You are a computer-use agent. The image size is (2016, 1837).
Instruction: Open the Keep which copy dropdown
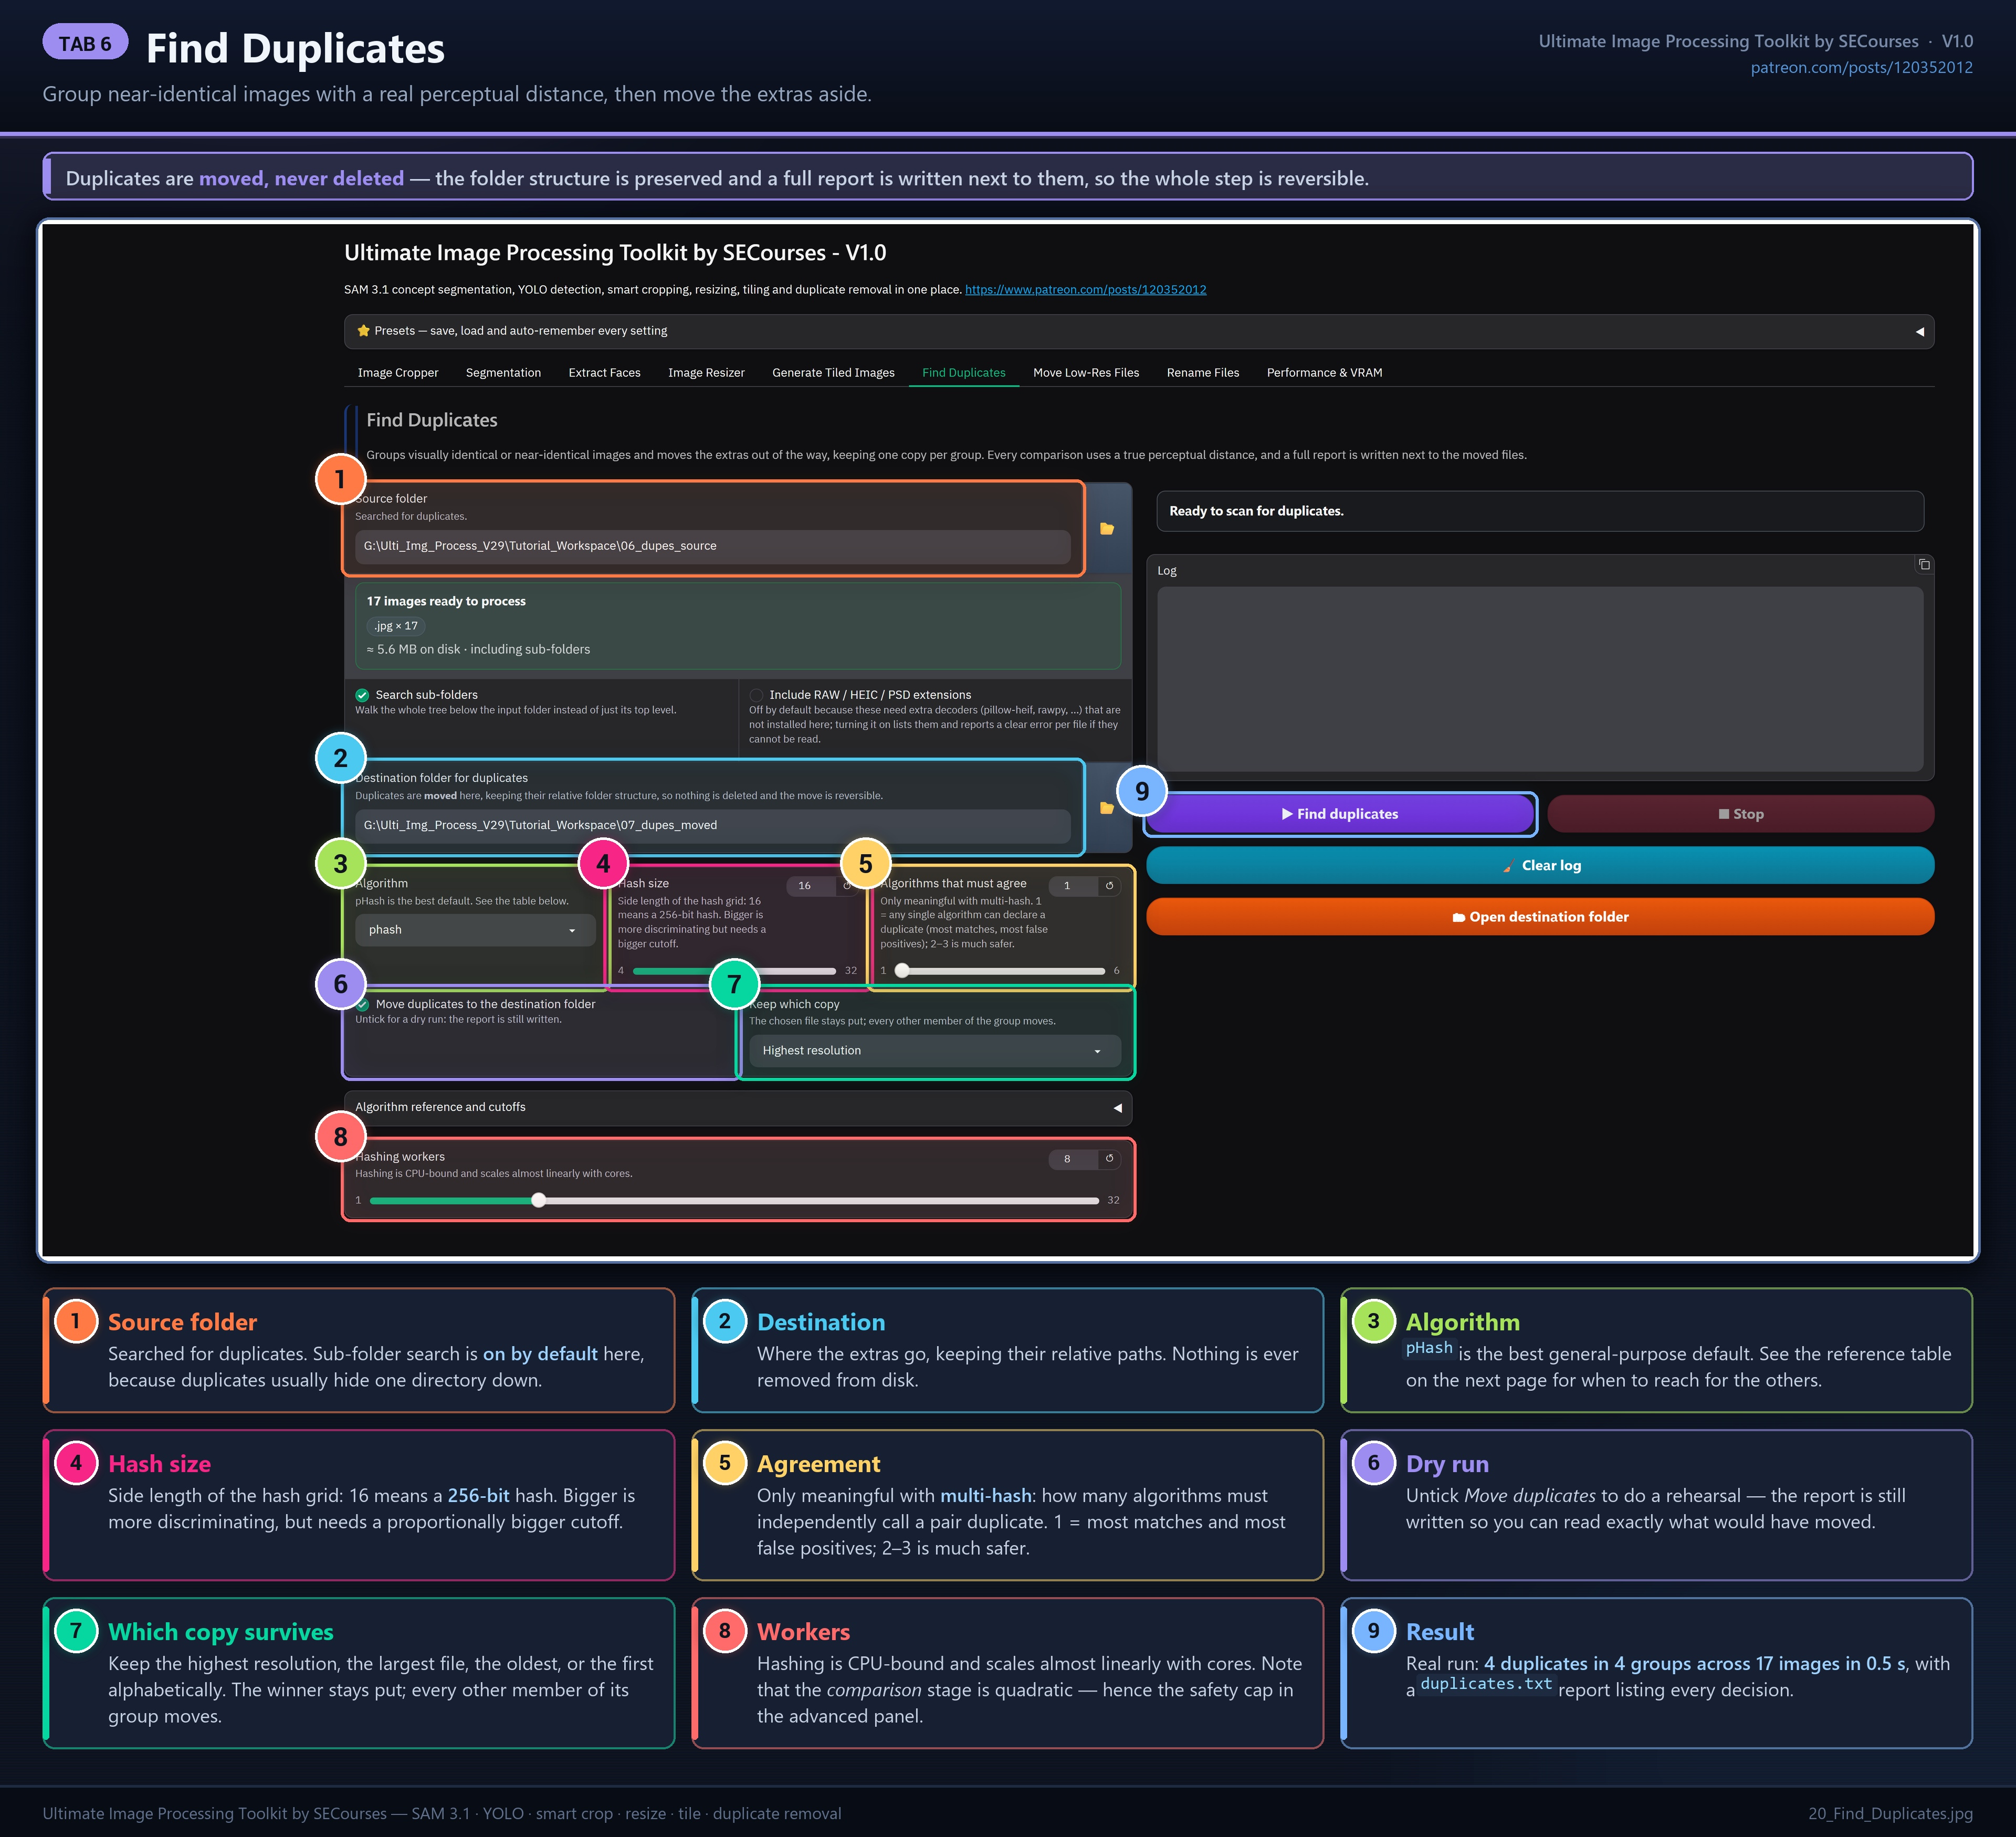935,1051
